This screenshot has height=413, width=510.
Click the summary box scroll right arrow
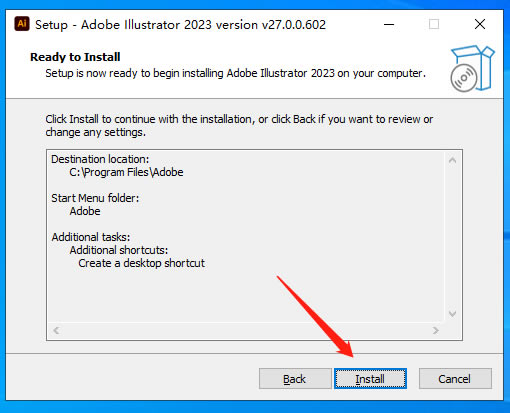click(436, 330)
